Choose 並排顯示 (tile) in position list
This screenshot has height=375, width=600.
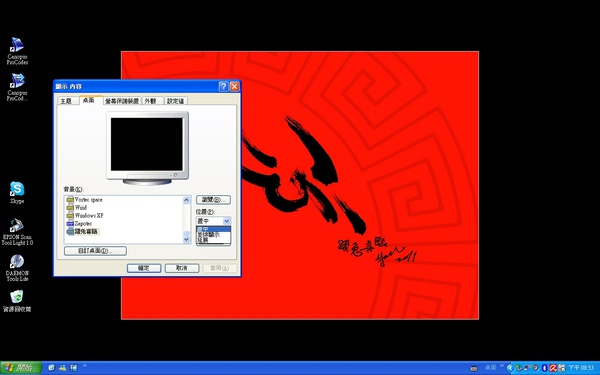pyautogui.click(x=214, y=234)
